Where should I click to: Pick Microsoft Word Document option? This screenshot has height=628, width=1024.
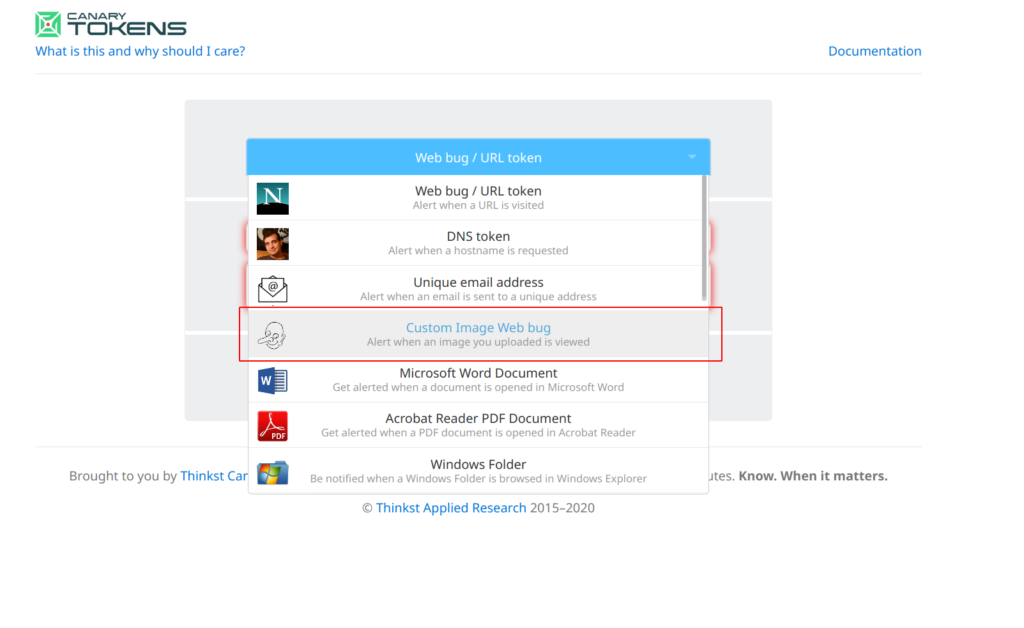click(478, 379)
